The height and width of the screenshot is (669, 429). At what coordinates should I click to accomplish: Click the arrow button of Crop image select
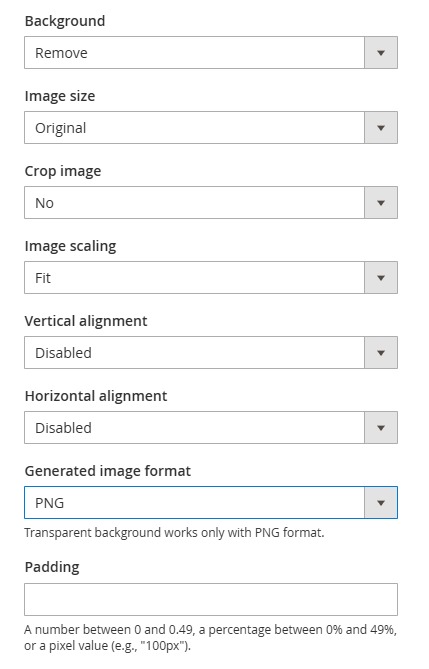point(381,203)
